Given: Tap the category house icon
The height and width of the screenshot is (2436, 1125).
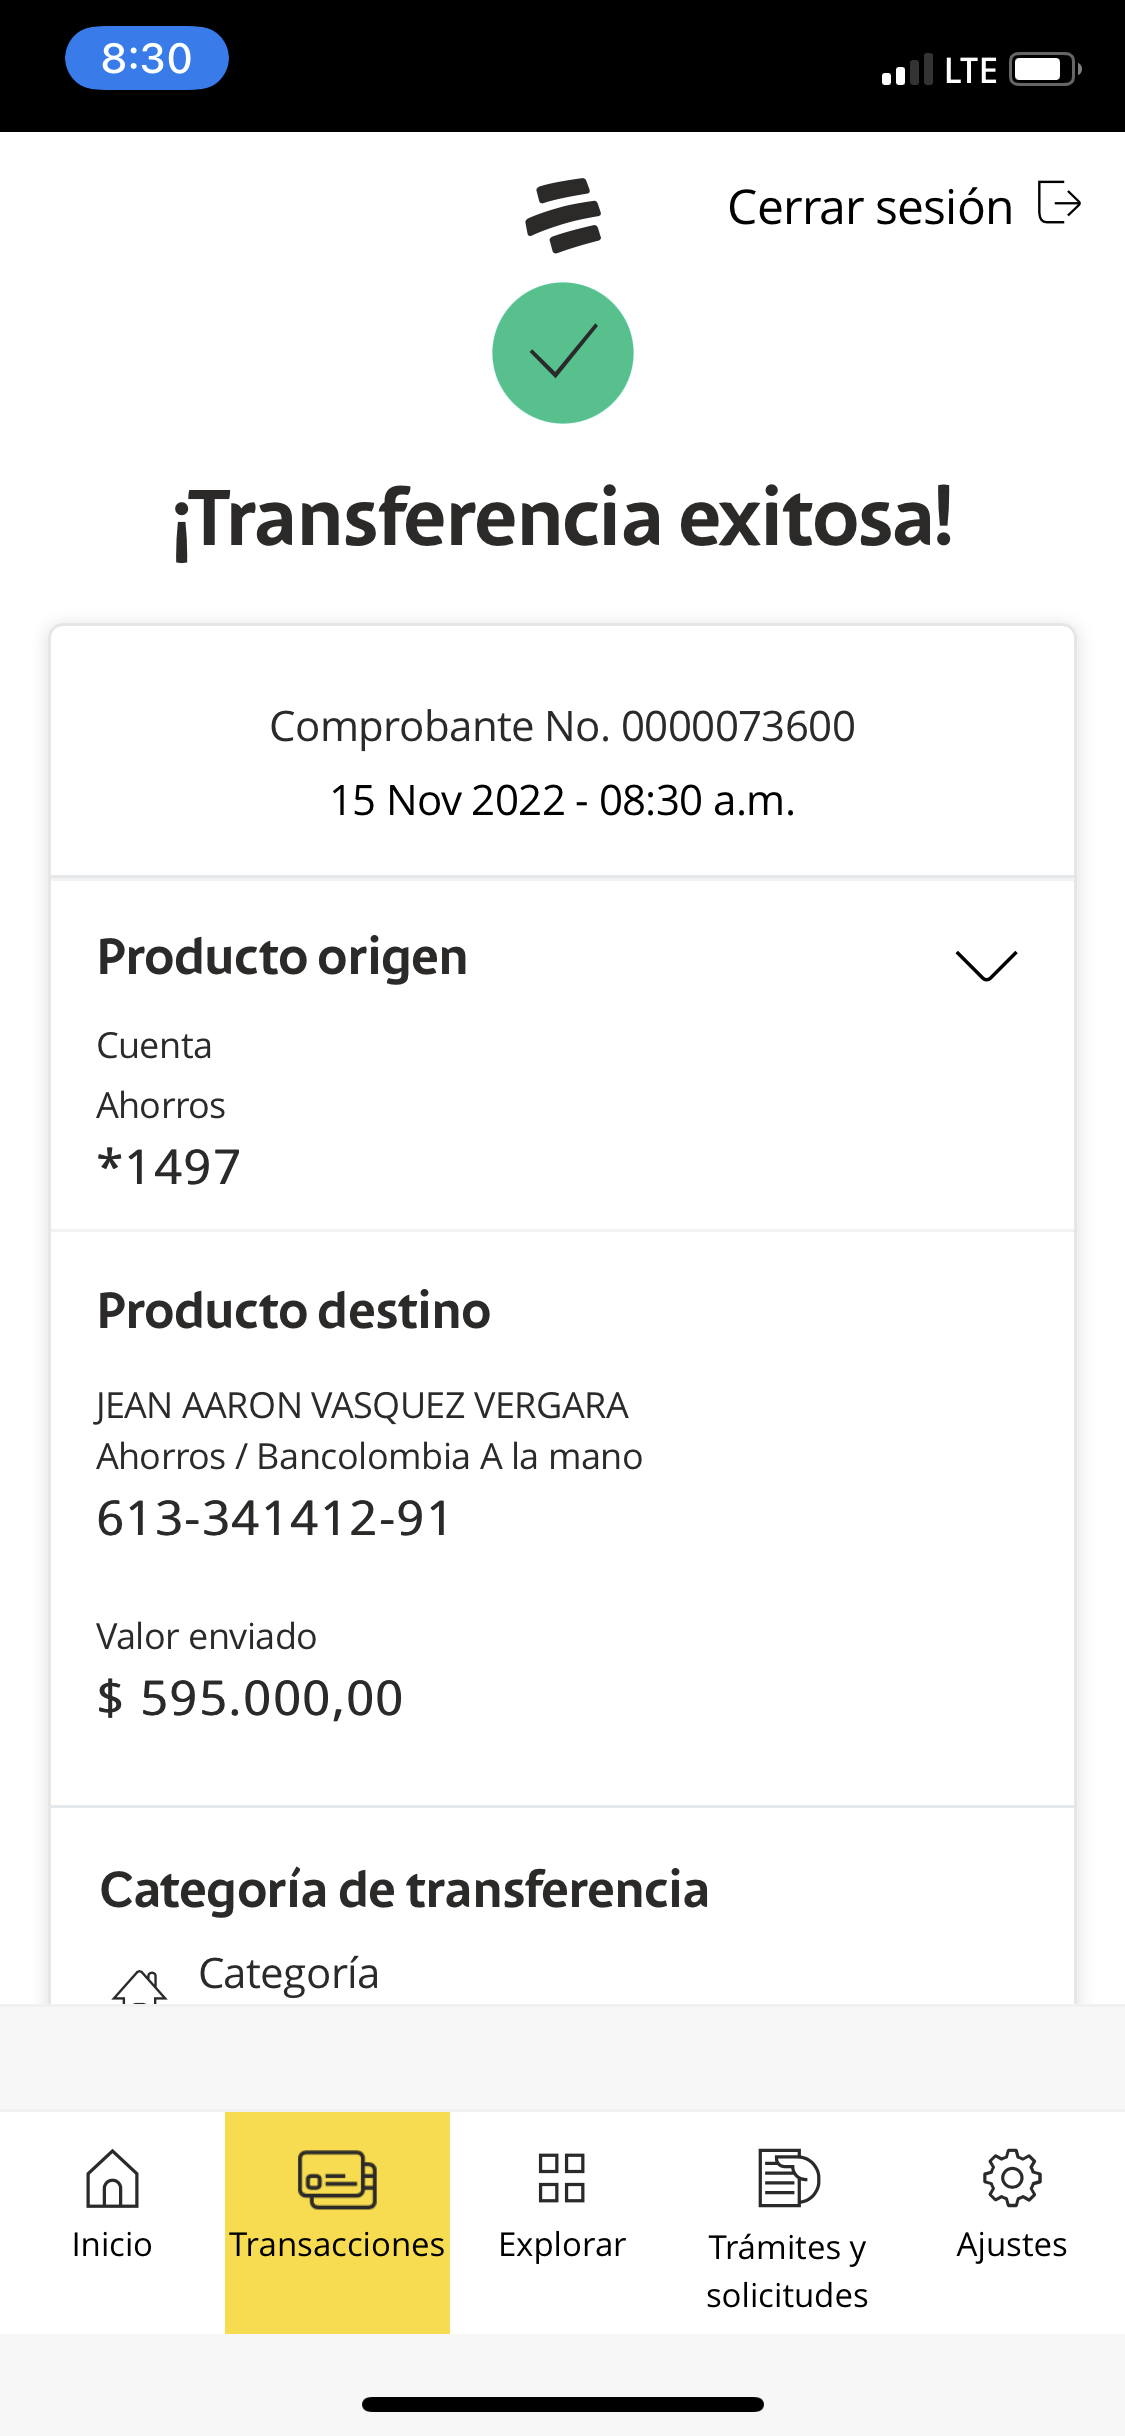Looking at the screenshot, I should pyautogui.click(x=140, y=1987).
